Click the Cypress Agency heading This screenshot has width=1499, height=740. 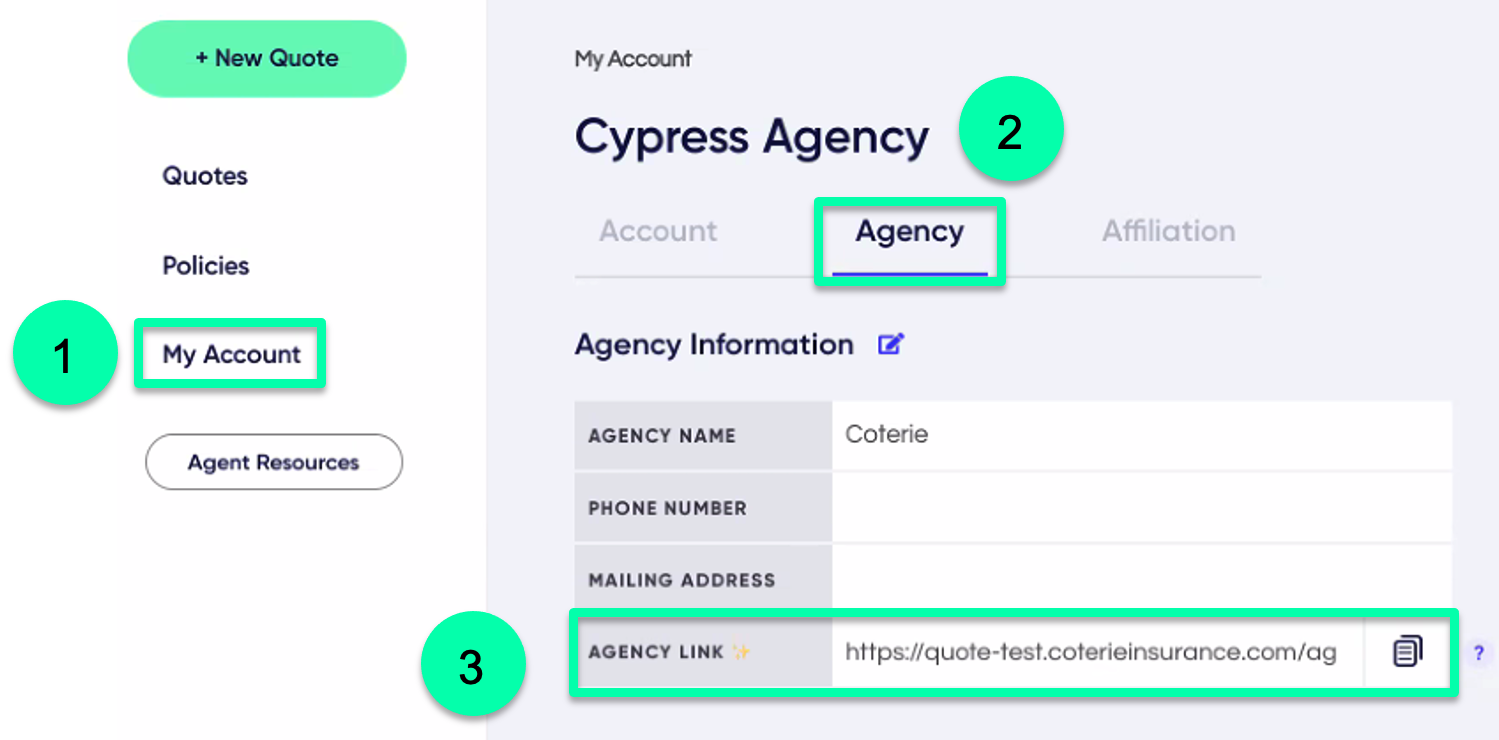[x=752, y=138]
